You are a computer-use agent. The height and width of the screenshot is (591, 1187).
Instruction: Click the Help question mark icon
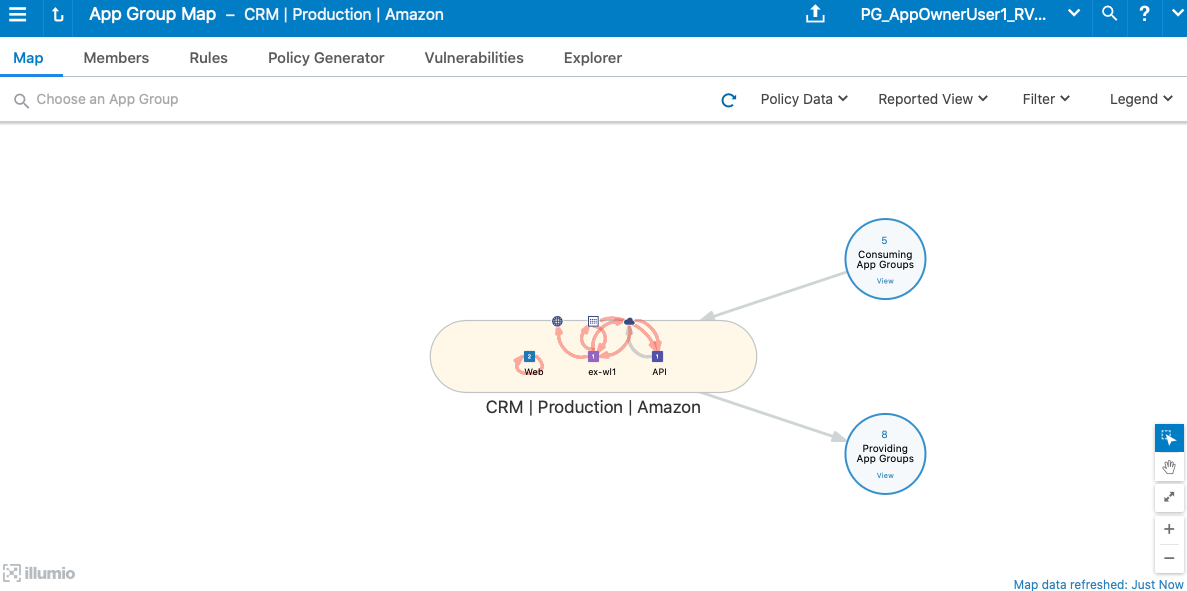1143,15
